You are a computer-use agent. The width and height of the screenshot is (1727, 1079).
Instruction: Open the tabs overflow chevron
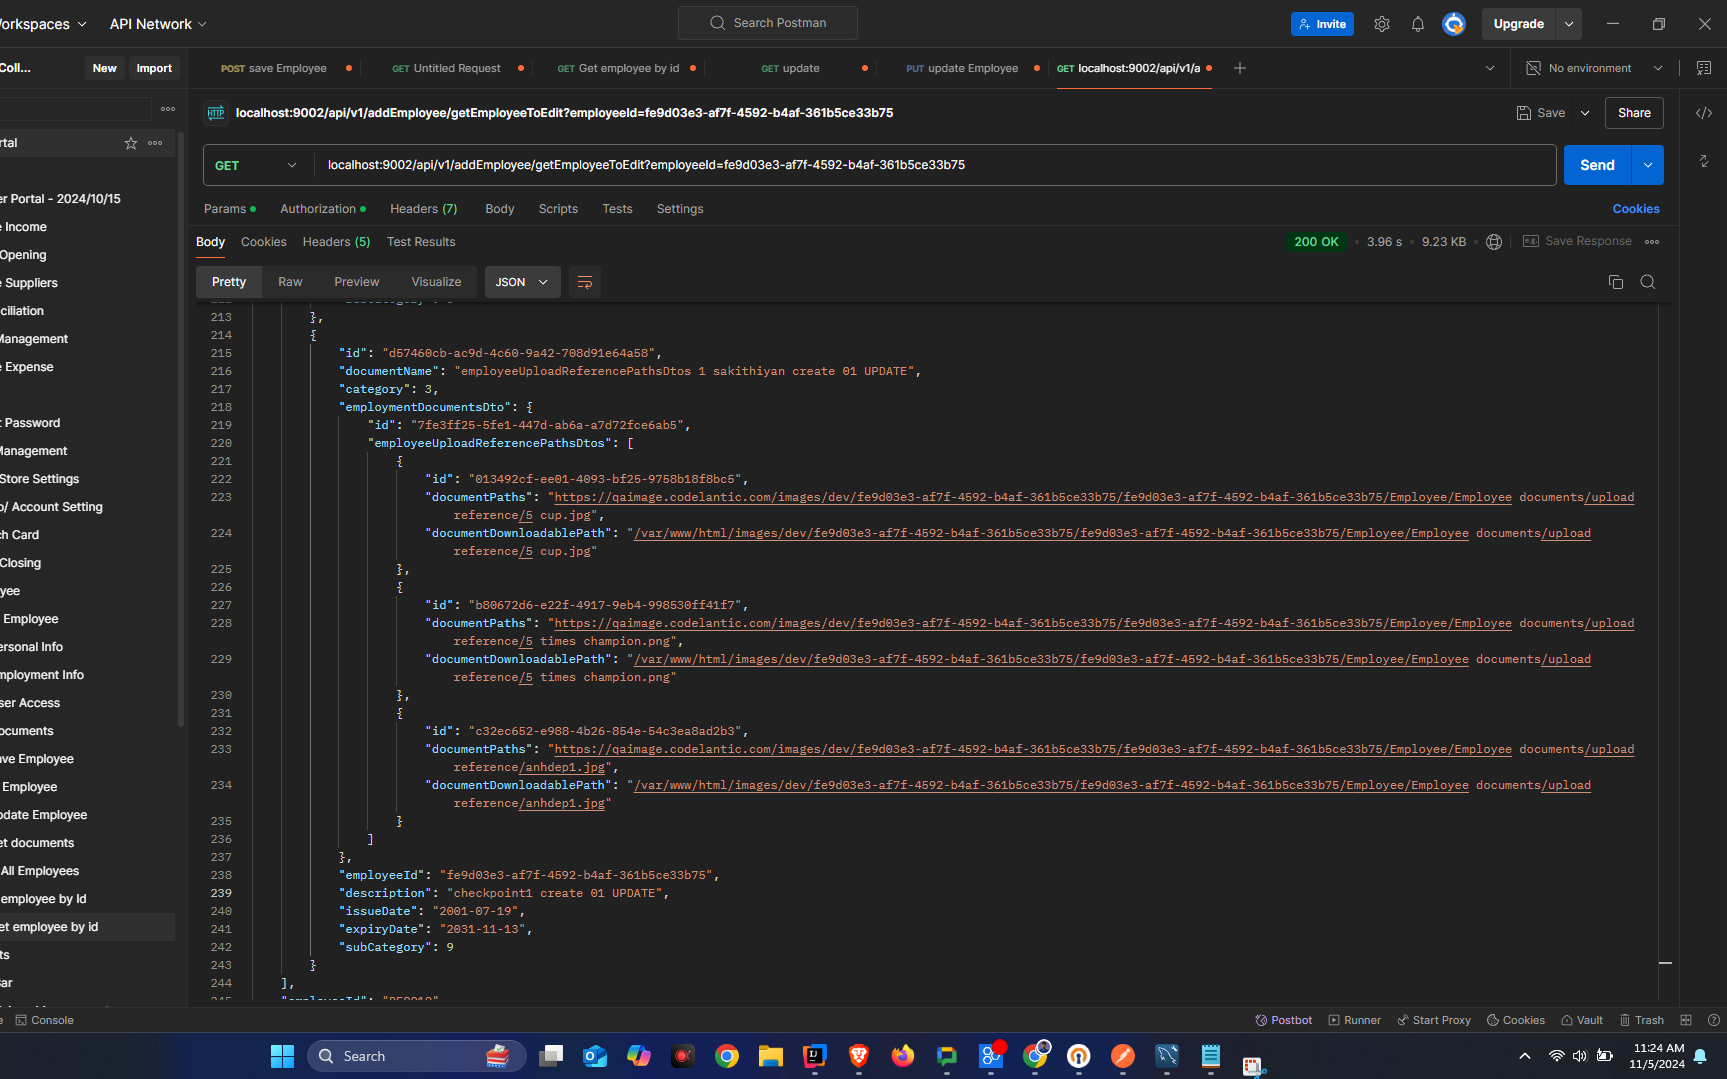(1490, 68)
